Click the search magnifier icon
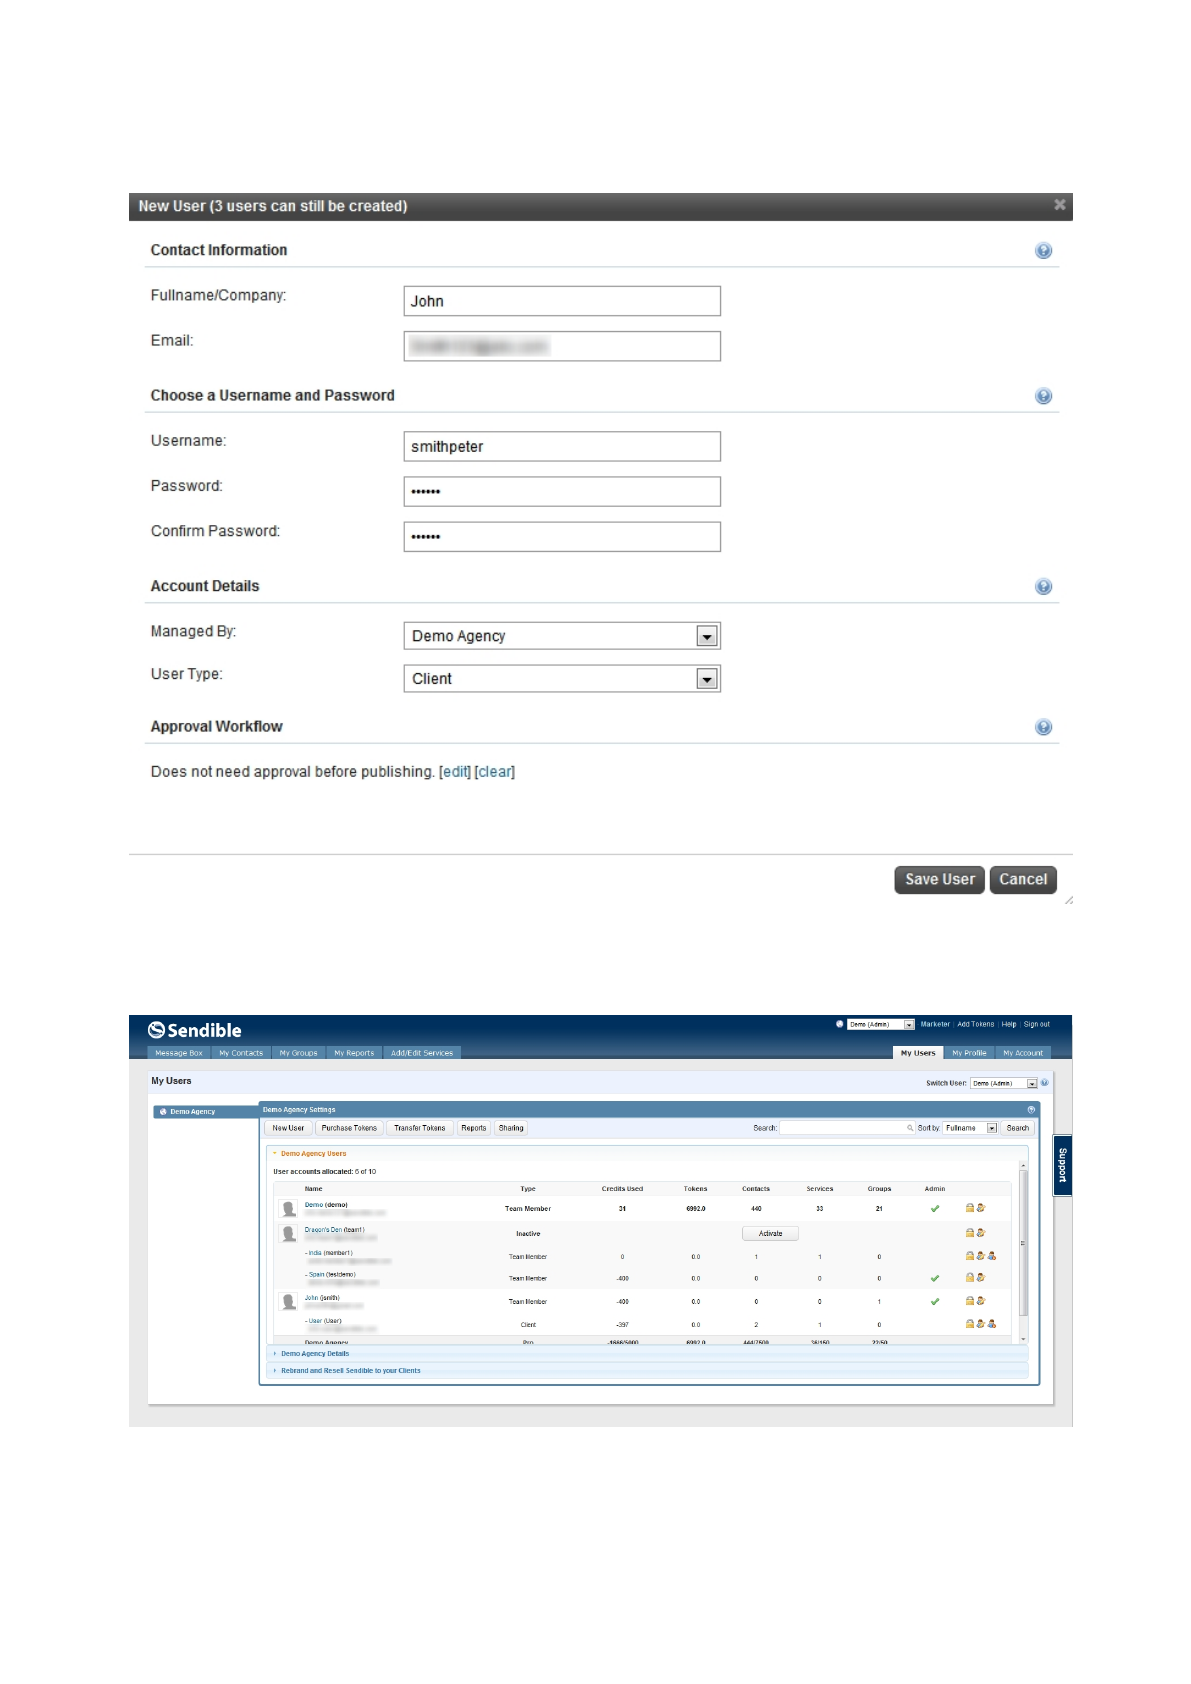This screenshot has width=1191, height=1684. [910, 1128]
